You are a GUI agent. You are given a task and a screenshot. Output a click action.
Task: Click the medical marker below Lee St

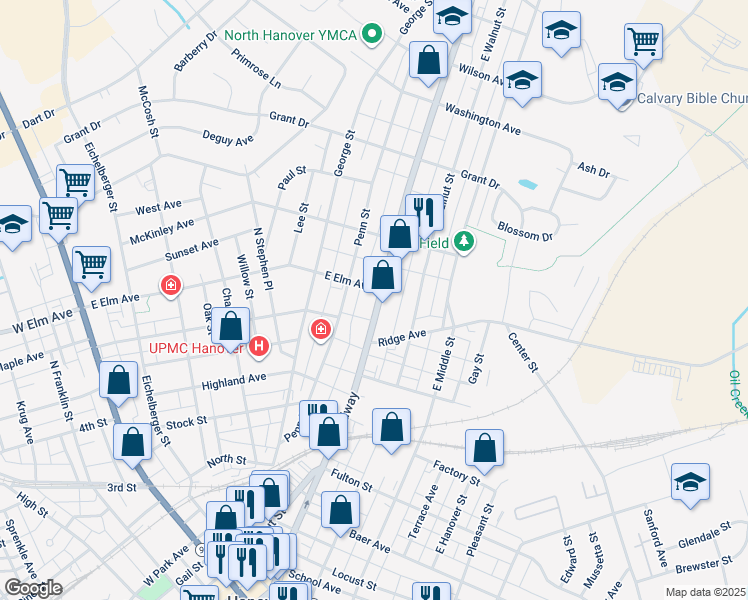point(321,329)
